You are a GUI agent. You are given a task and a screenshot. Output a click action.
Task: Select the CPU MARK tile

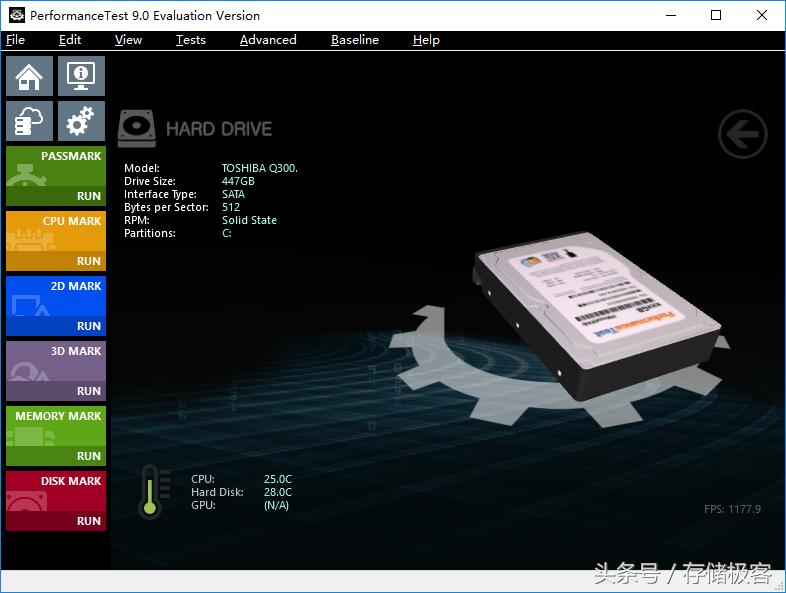tap(56, 231)
